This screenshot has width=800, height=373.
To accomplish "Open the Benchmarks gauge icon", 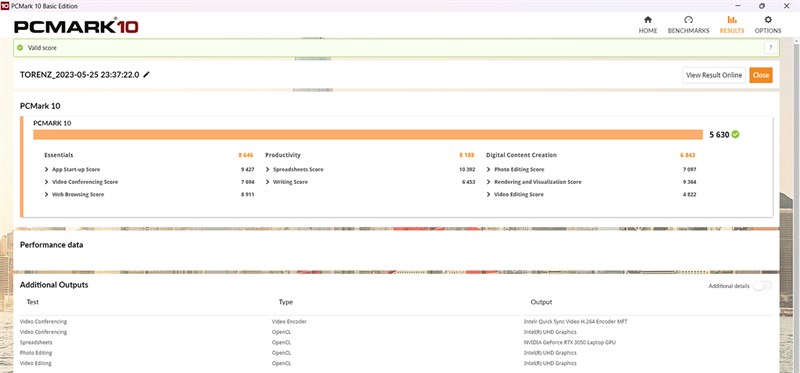I will point(688,20).
